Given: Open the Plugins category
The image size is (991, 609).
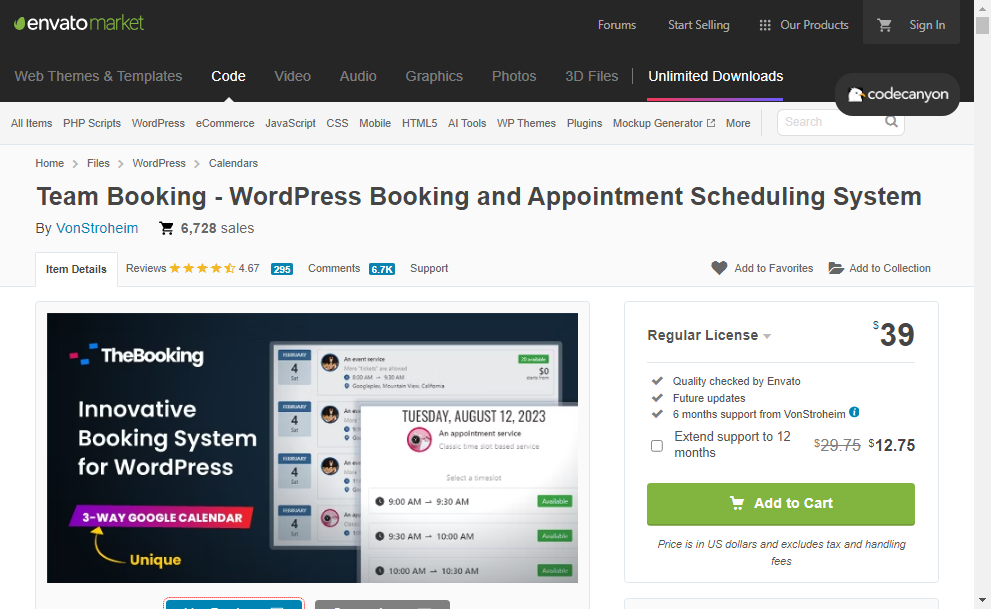Looking at the screenshot, I should (584, 123).
